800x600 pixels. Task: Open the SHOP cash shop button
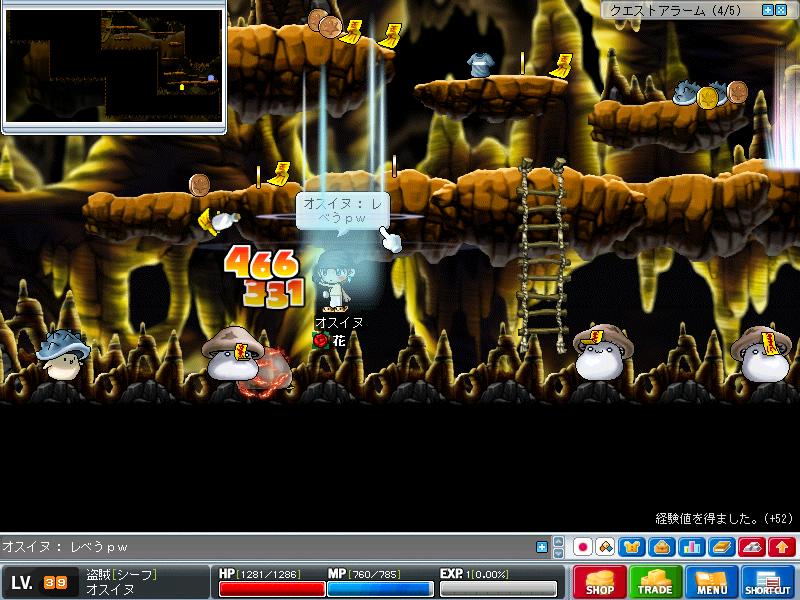(x=599, y=582)
